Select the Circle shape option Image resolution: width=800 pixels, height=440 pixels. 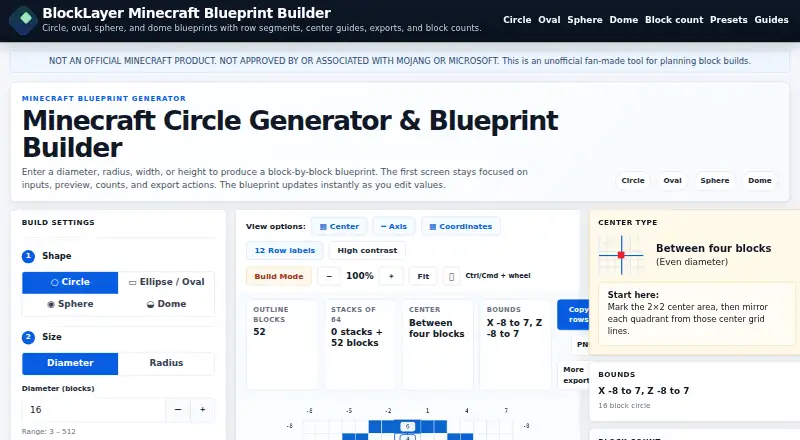click(70, 282)
